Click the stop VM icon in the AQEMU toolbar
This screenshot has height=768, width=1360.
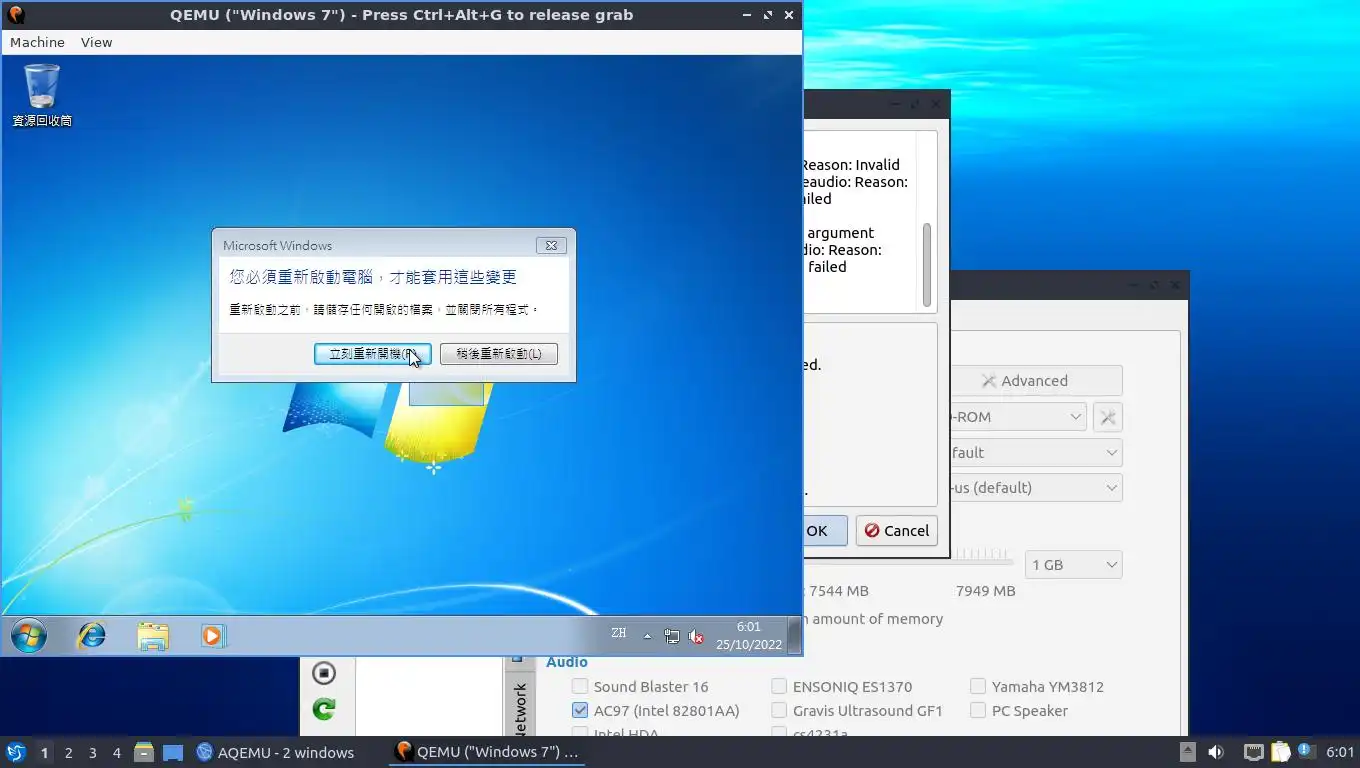point(323,673)
